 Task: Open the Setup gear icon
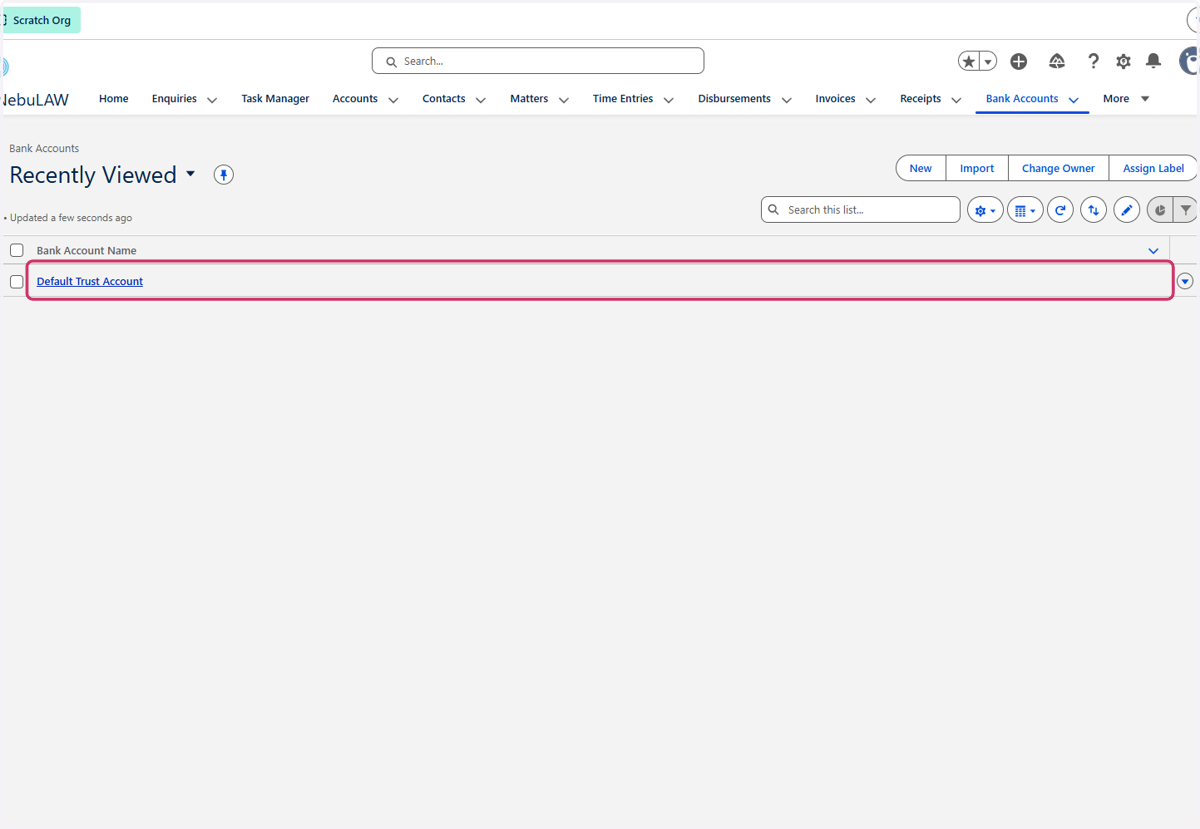(x=1123, y=62)
